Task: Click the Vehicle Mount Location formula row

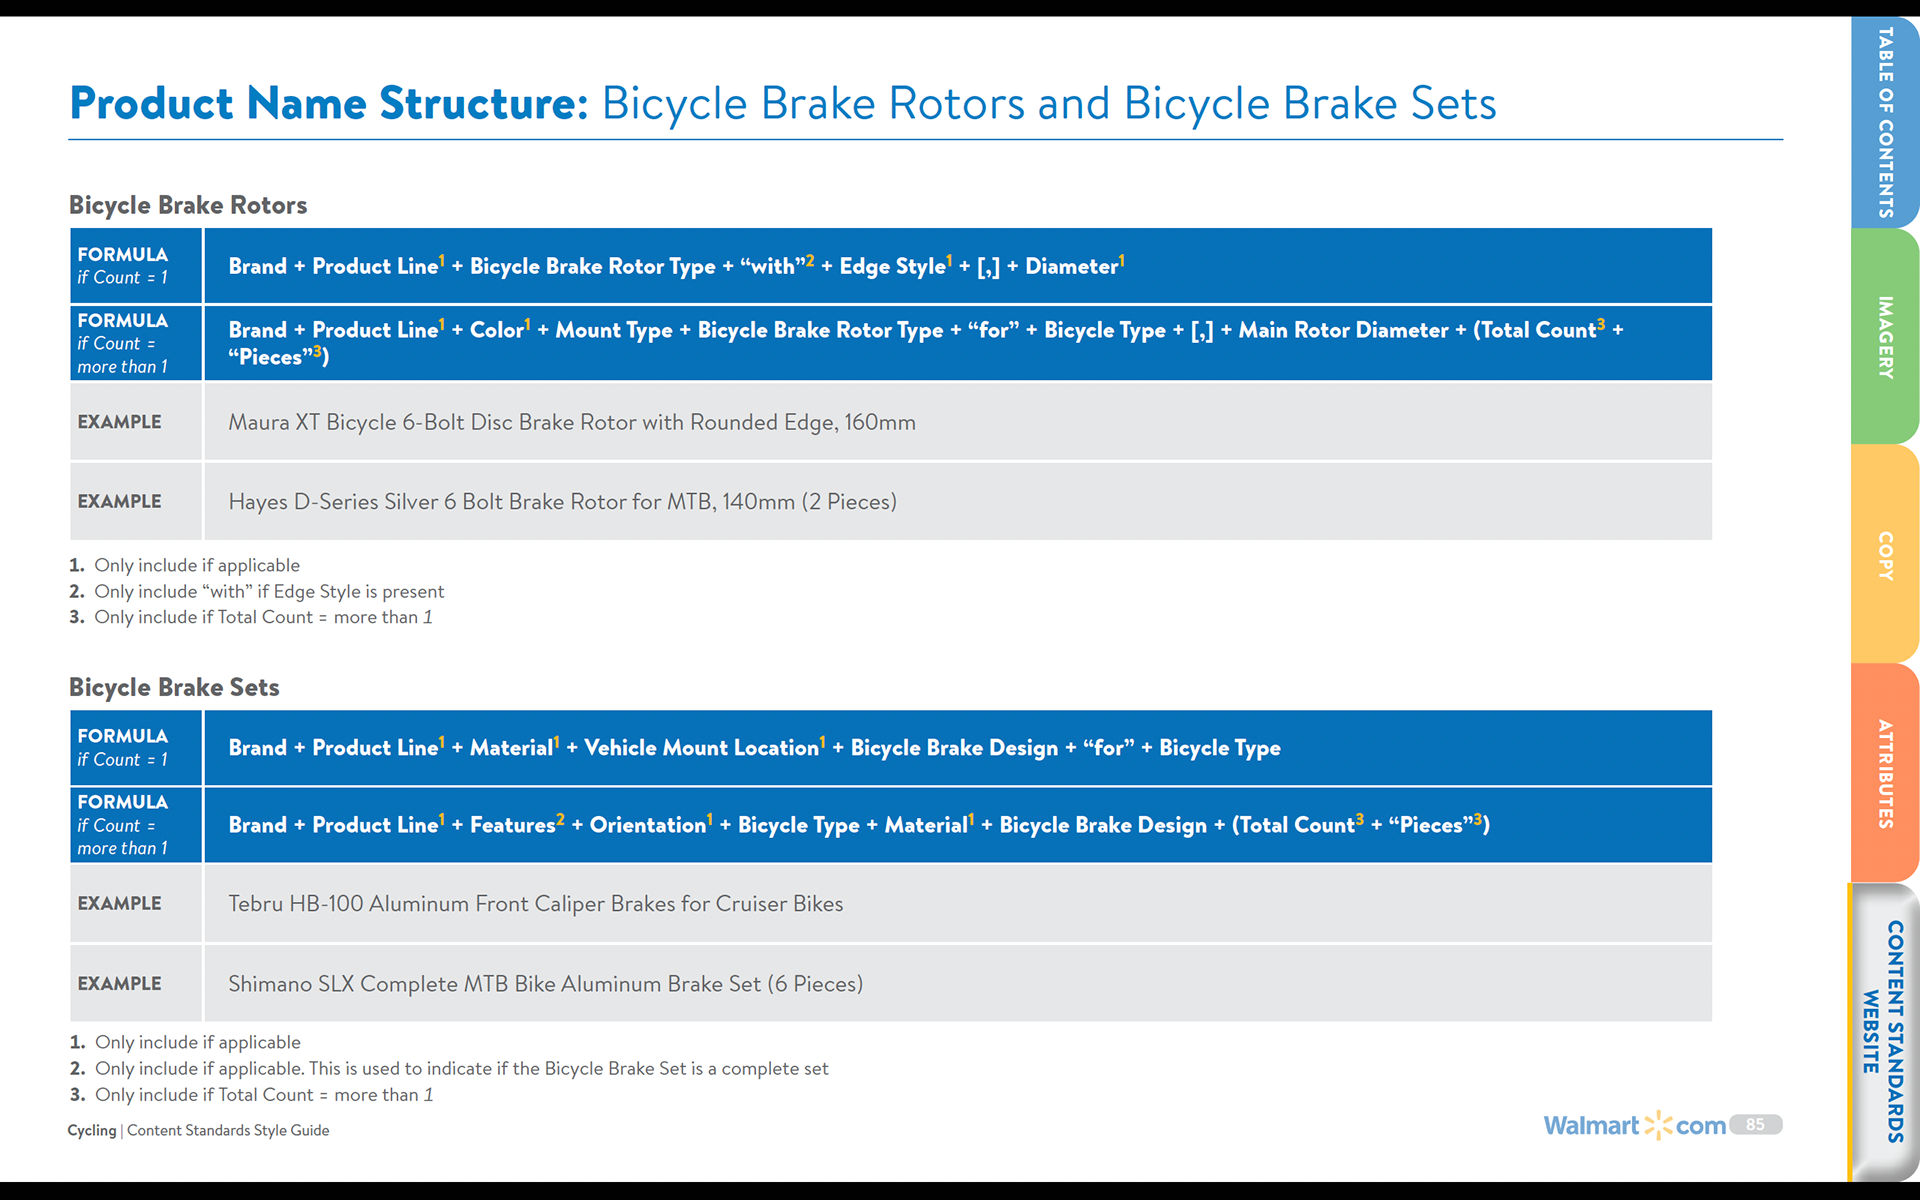Action: (891, 748)
